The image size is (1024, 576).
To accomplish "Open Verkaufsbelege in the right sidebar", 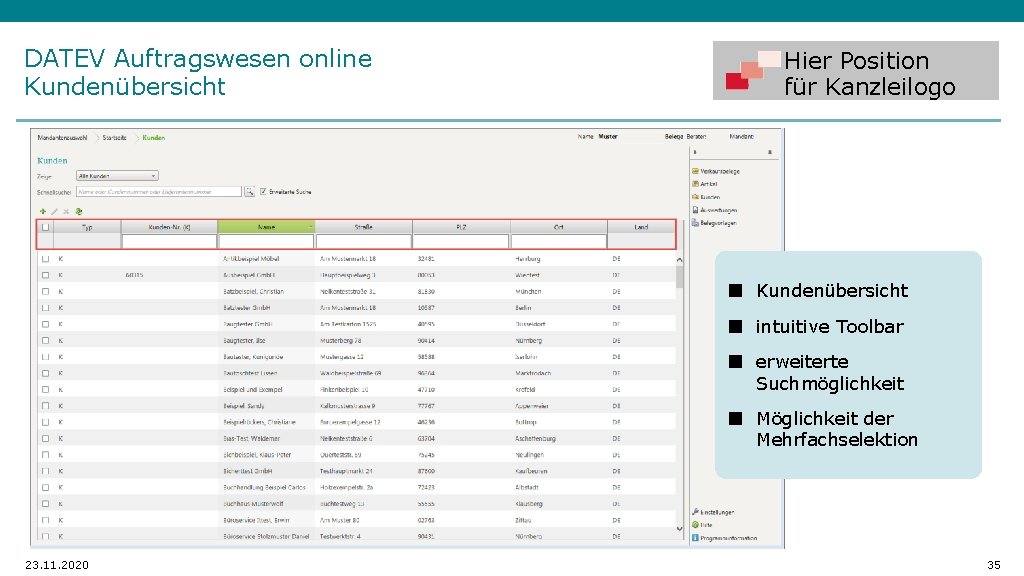I will click(x=720, y=171).
